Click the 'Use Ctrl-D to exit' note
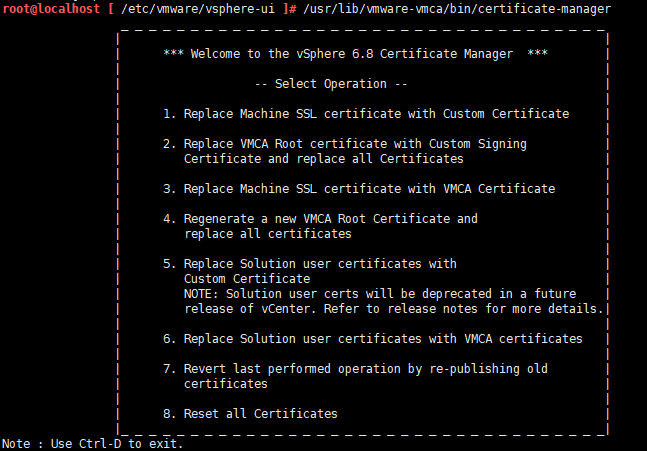Screen dimensions: 647x451 94,443
